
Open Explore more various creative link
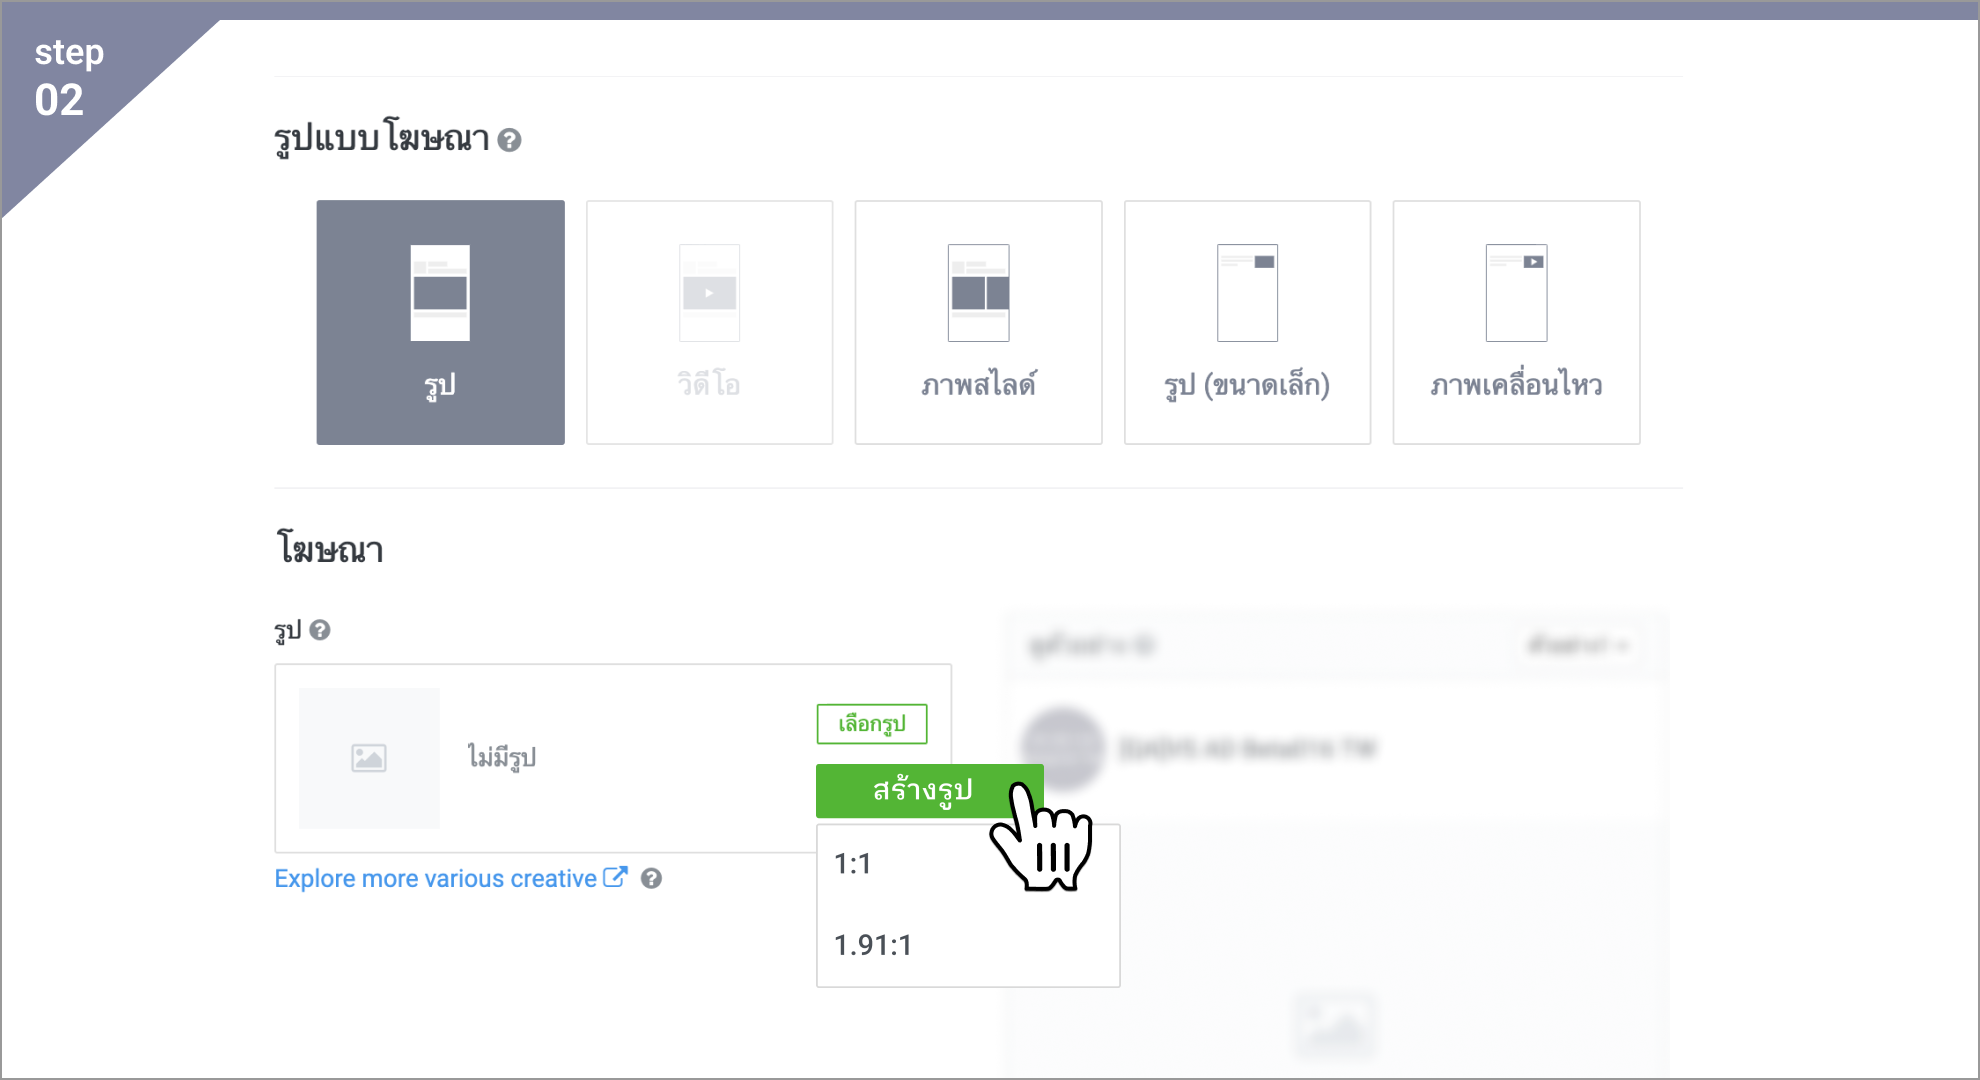pos(435,878)
